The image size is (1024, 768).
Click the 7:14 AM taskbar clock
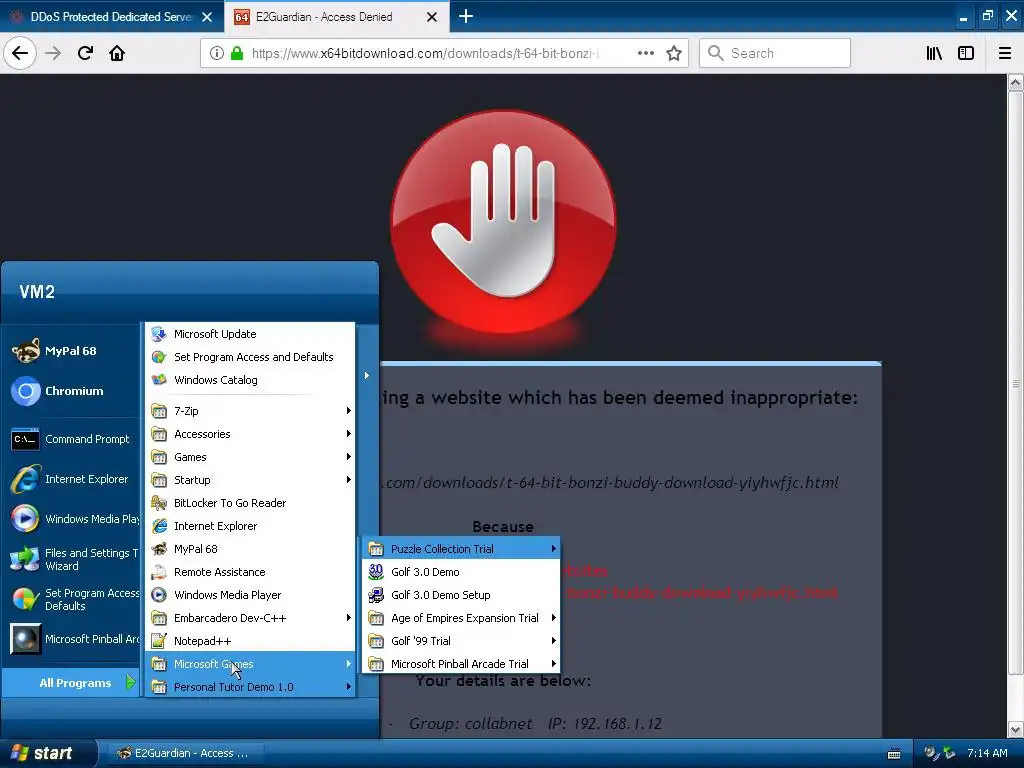coord(987,754)
